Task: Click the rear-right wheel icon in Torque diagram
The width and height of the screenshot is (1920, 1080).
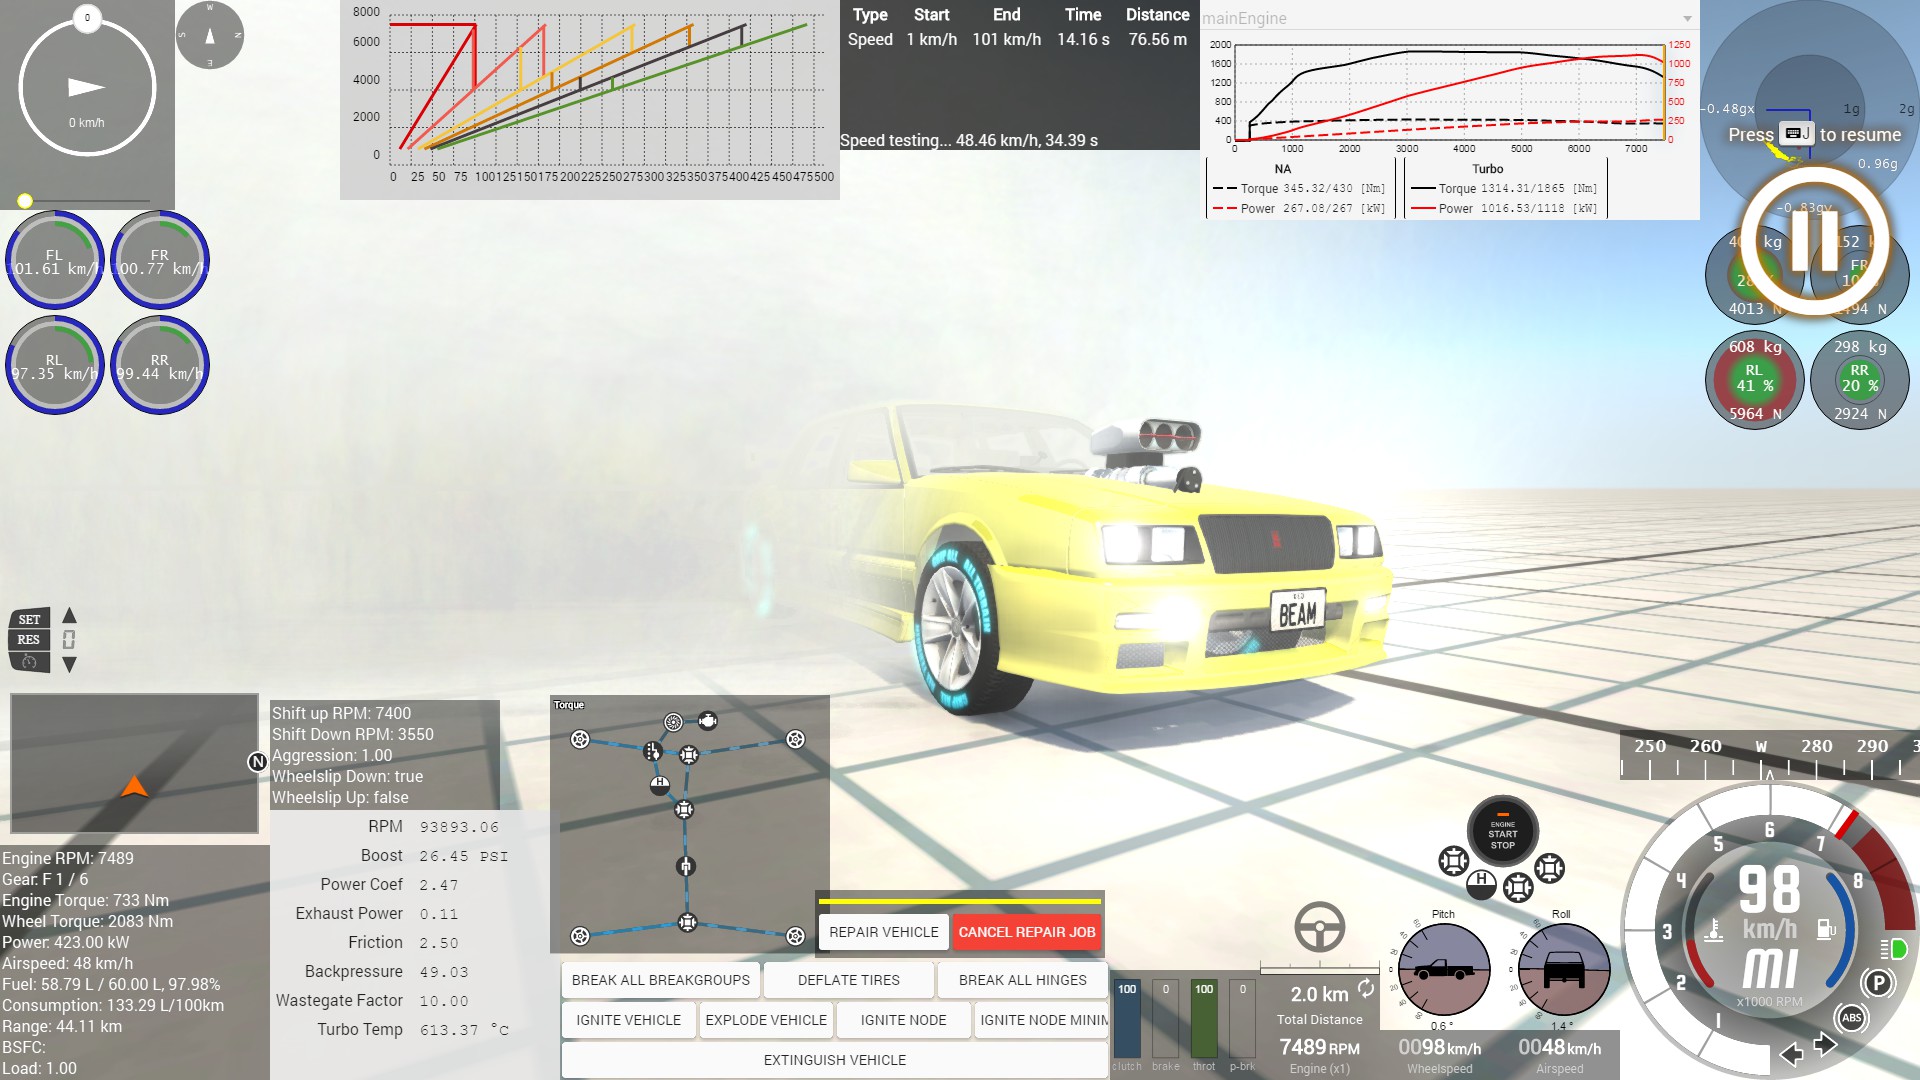Action: click(795, 936)
